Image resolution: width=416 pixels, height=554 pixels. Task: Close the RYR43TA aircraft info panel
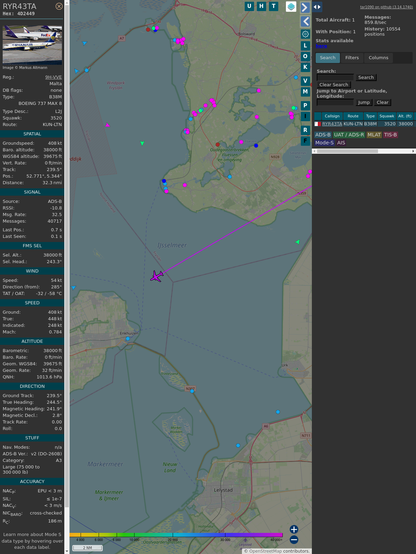click(x=59, y=6)
